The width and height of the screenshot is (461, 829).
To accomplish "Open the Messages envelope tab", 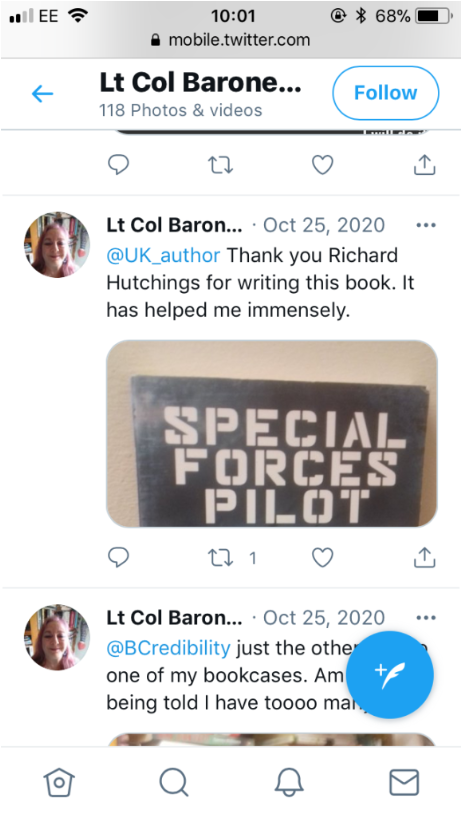I will click(x=404, y=782).
